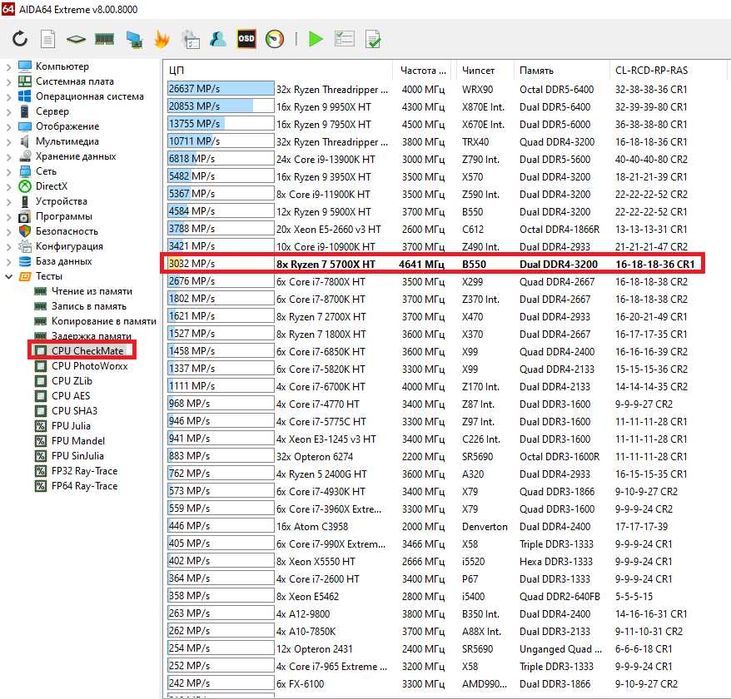The image size is (731, 699).
Task: Click the Refresh toolbar icon
Action: tap(20, 39)
